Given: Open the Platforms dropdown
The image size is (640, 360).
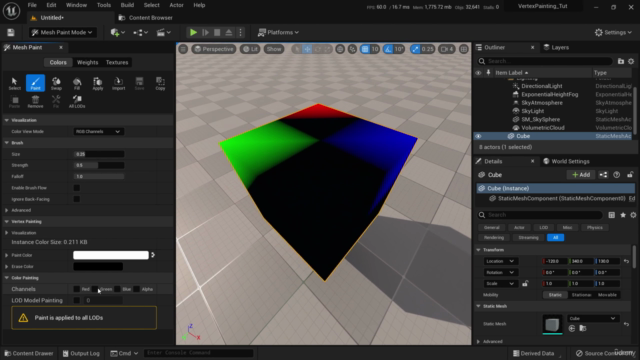Looking at the screenshot, I should (278, 32).
